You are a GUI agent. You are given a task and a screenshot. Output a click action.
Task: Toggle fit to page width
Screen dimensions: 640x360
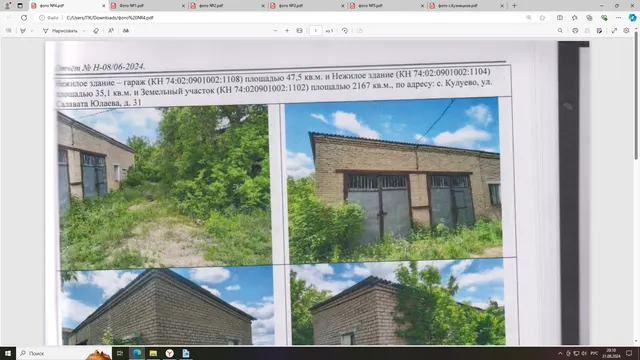(299, 31)
